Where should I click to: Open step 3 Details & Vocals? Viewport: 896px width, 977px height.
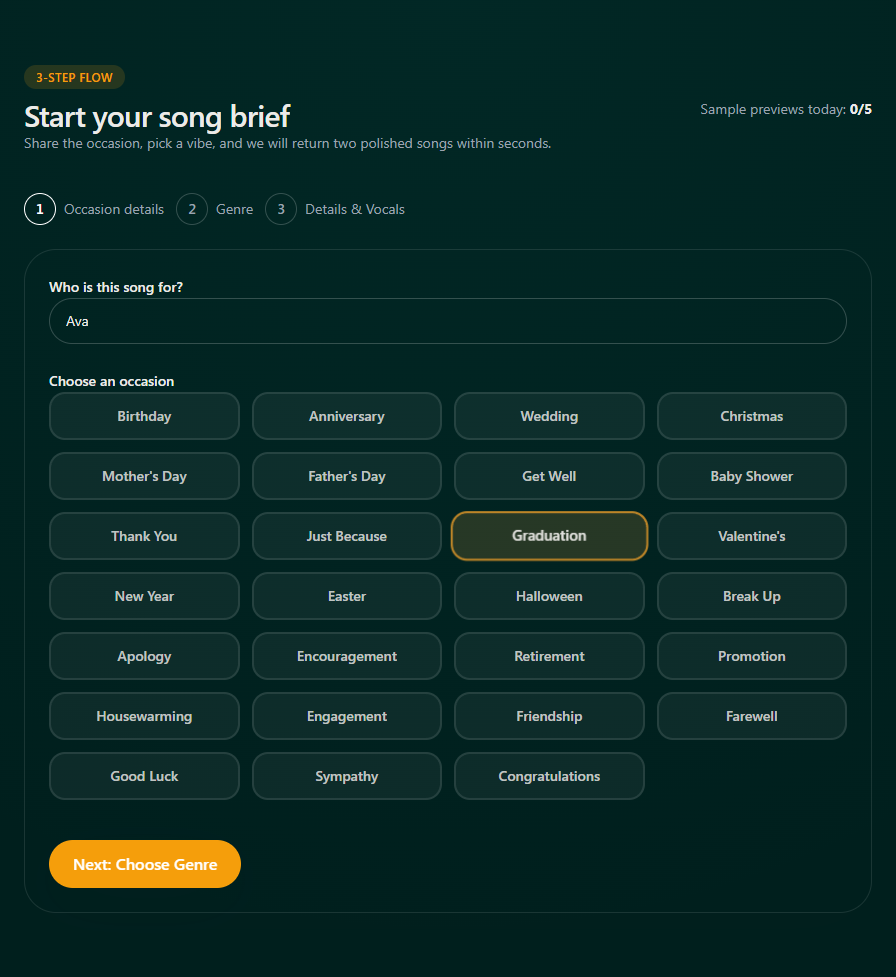point(335,209)
